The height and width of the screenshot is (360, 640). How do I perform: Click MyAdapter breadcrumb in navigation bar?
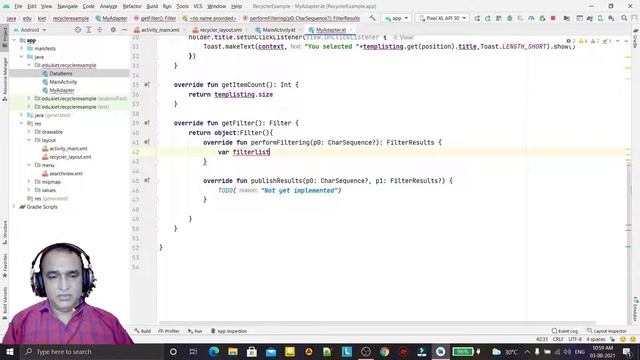pyautogui.click(x=111, y=18)
